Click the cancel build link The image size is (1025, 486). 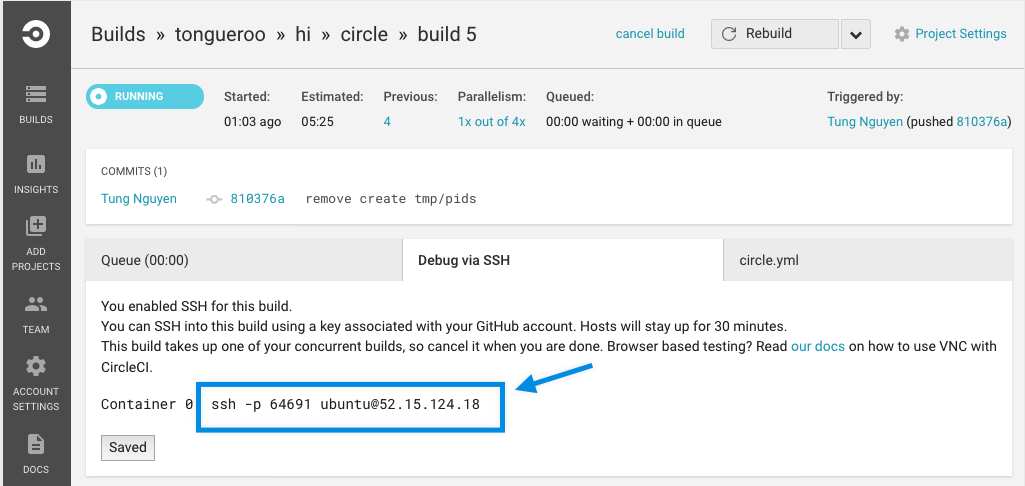coord(650,34)
